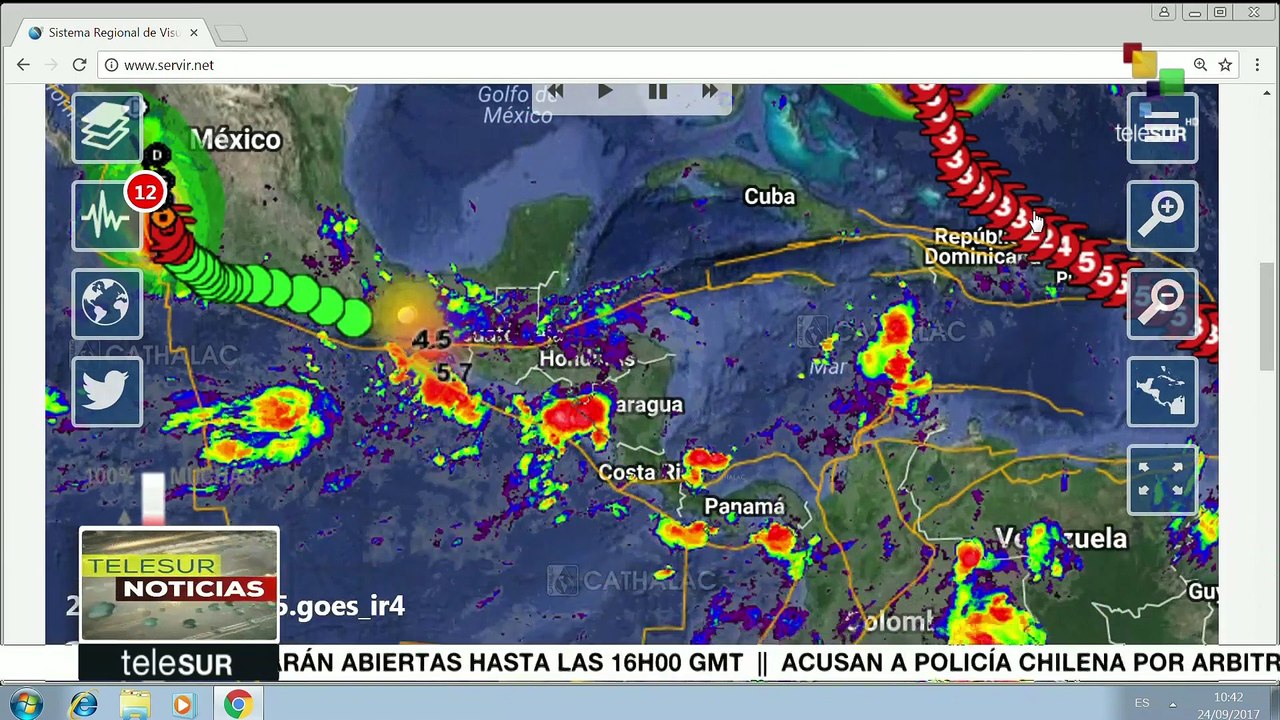Open the seismic activity alerts icon
Screen dimensions: 1280x720
(x=107, y=216)
